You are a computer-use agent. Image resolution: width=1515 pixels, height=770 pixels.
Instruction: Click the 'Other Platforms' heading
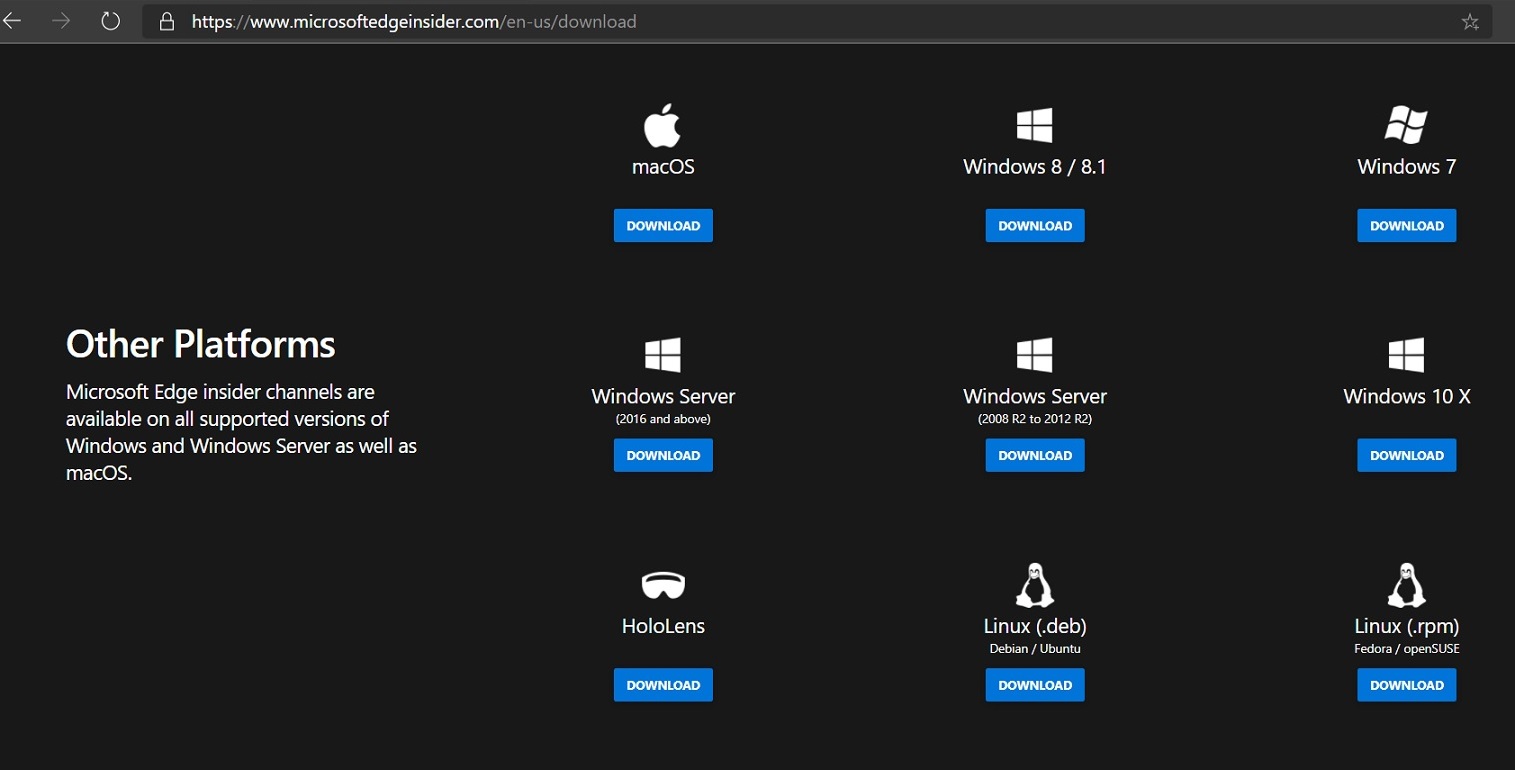[x=201, y=345]
